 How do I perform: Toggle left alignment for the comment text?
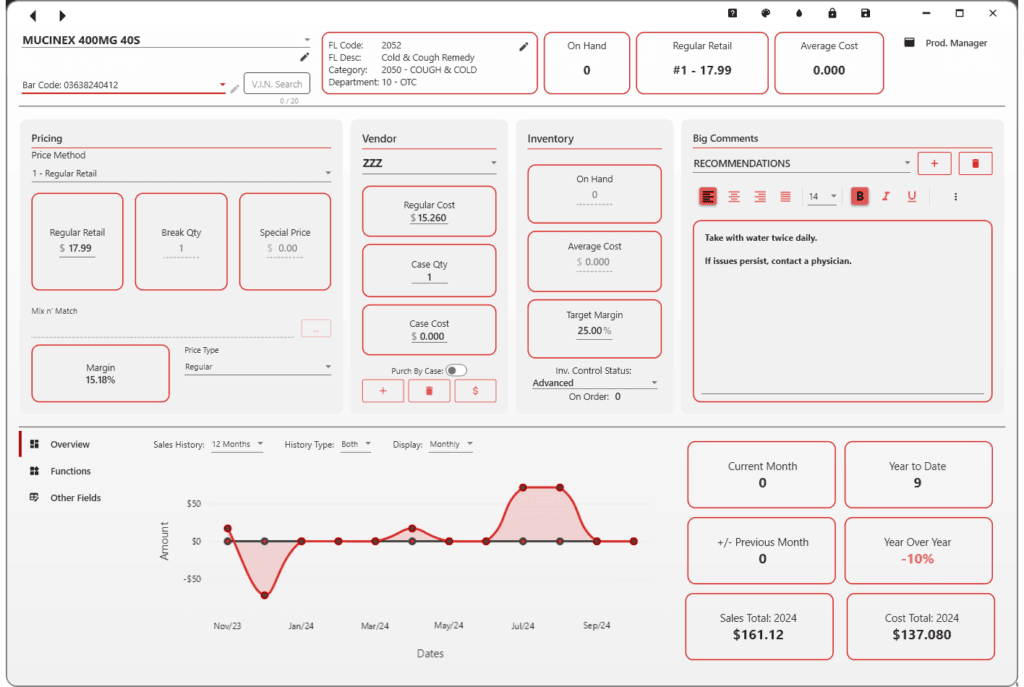[708, 196]
